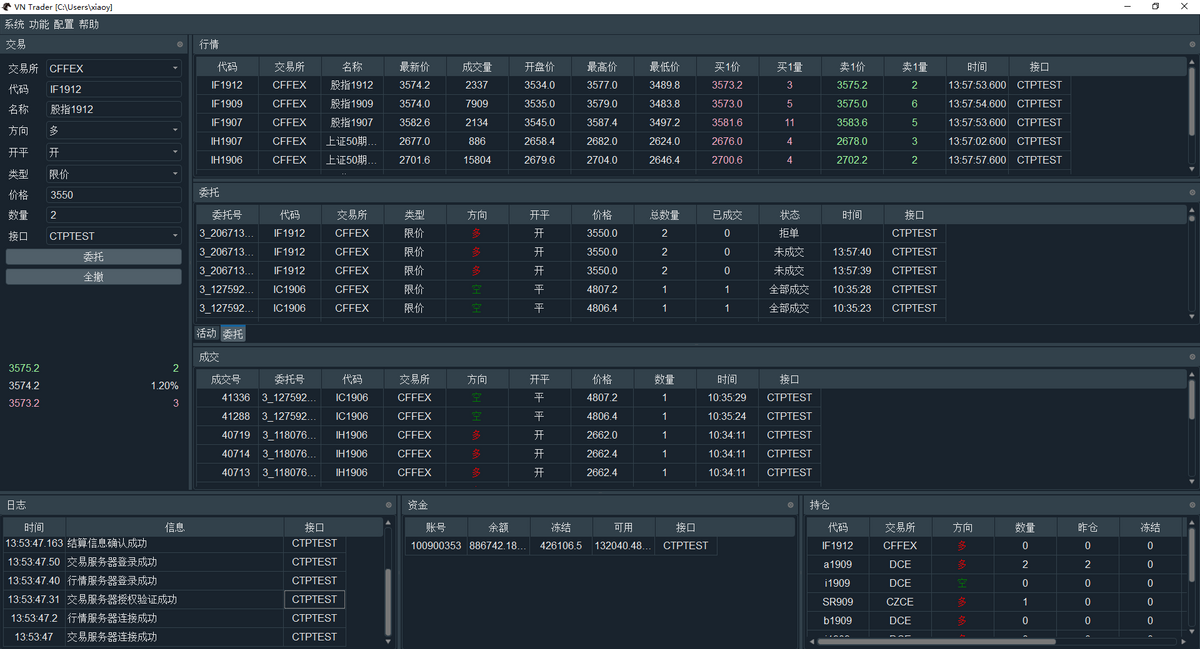Screen dimensions: 1200x649
Task: Click the 价格 input field showing 3550
Action: [114, 195]
